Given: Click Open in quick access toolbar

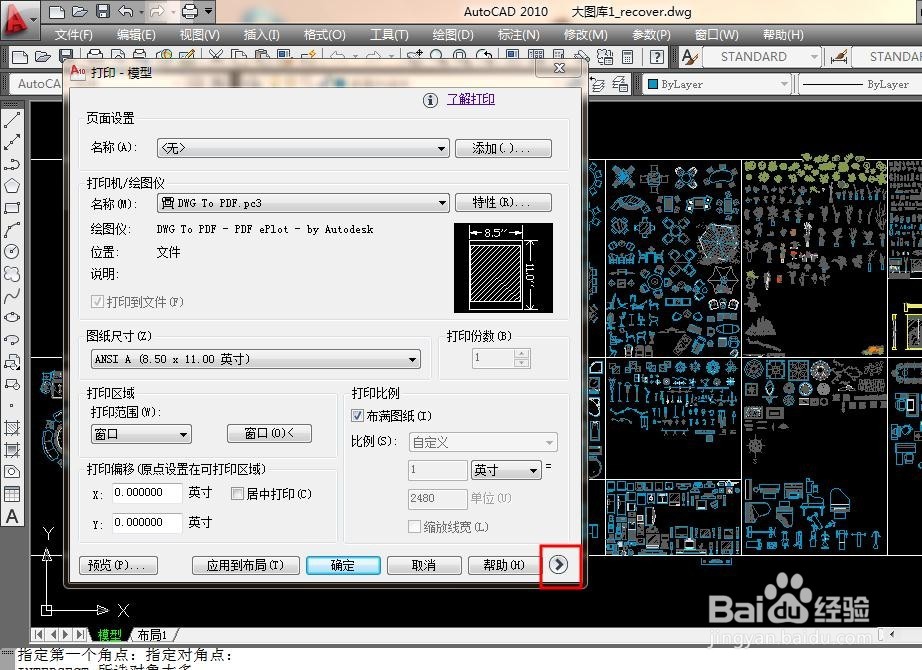Looking at the screenshot, I should click(x=79, y=11).
